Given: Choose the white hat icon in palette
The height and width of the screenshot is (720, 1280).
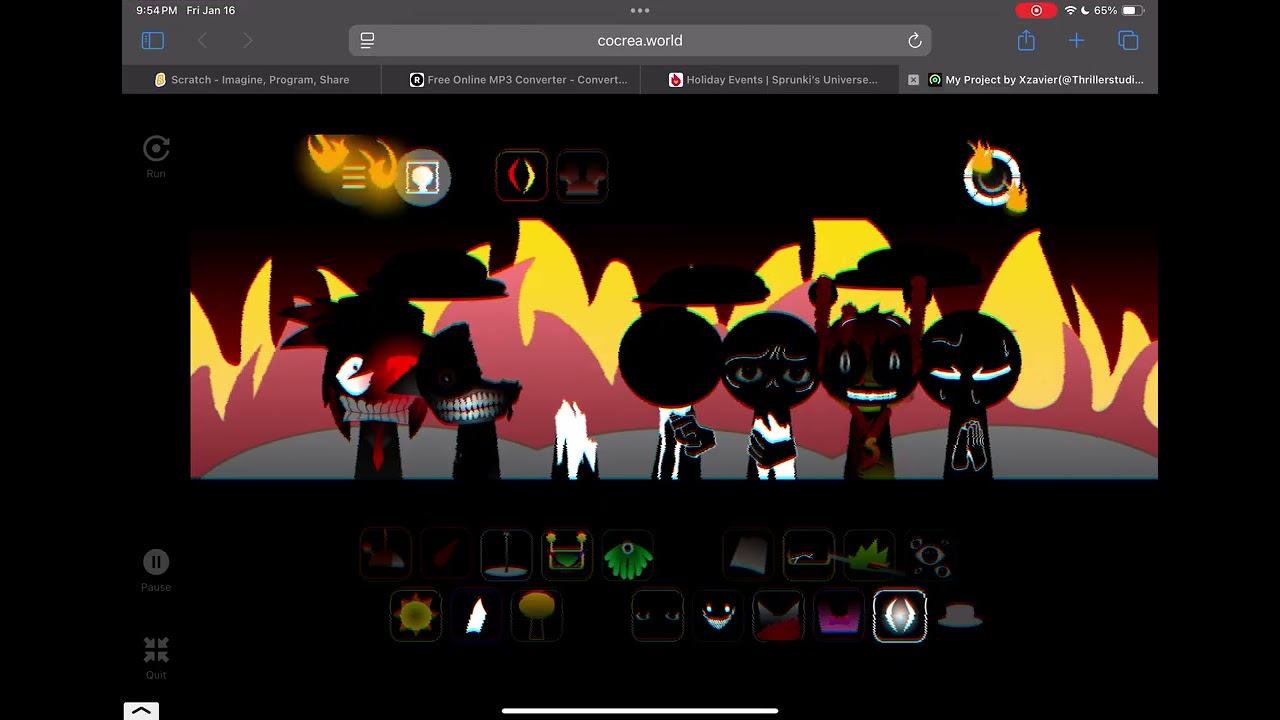Looking at the screenshot, I should (960, 615).
